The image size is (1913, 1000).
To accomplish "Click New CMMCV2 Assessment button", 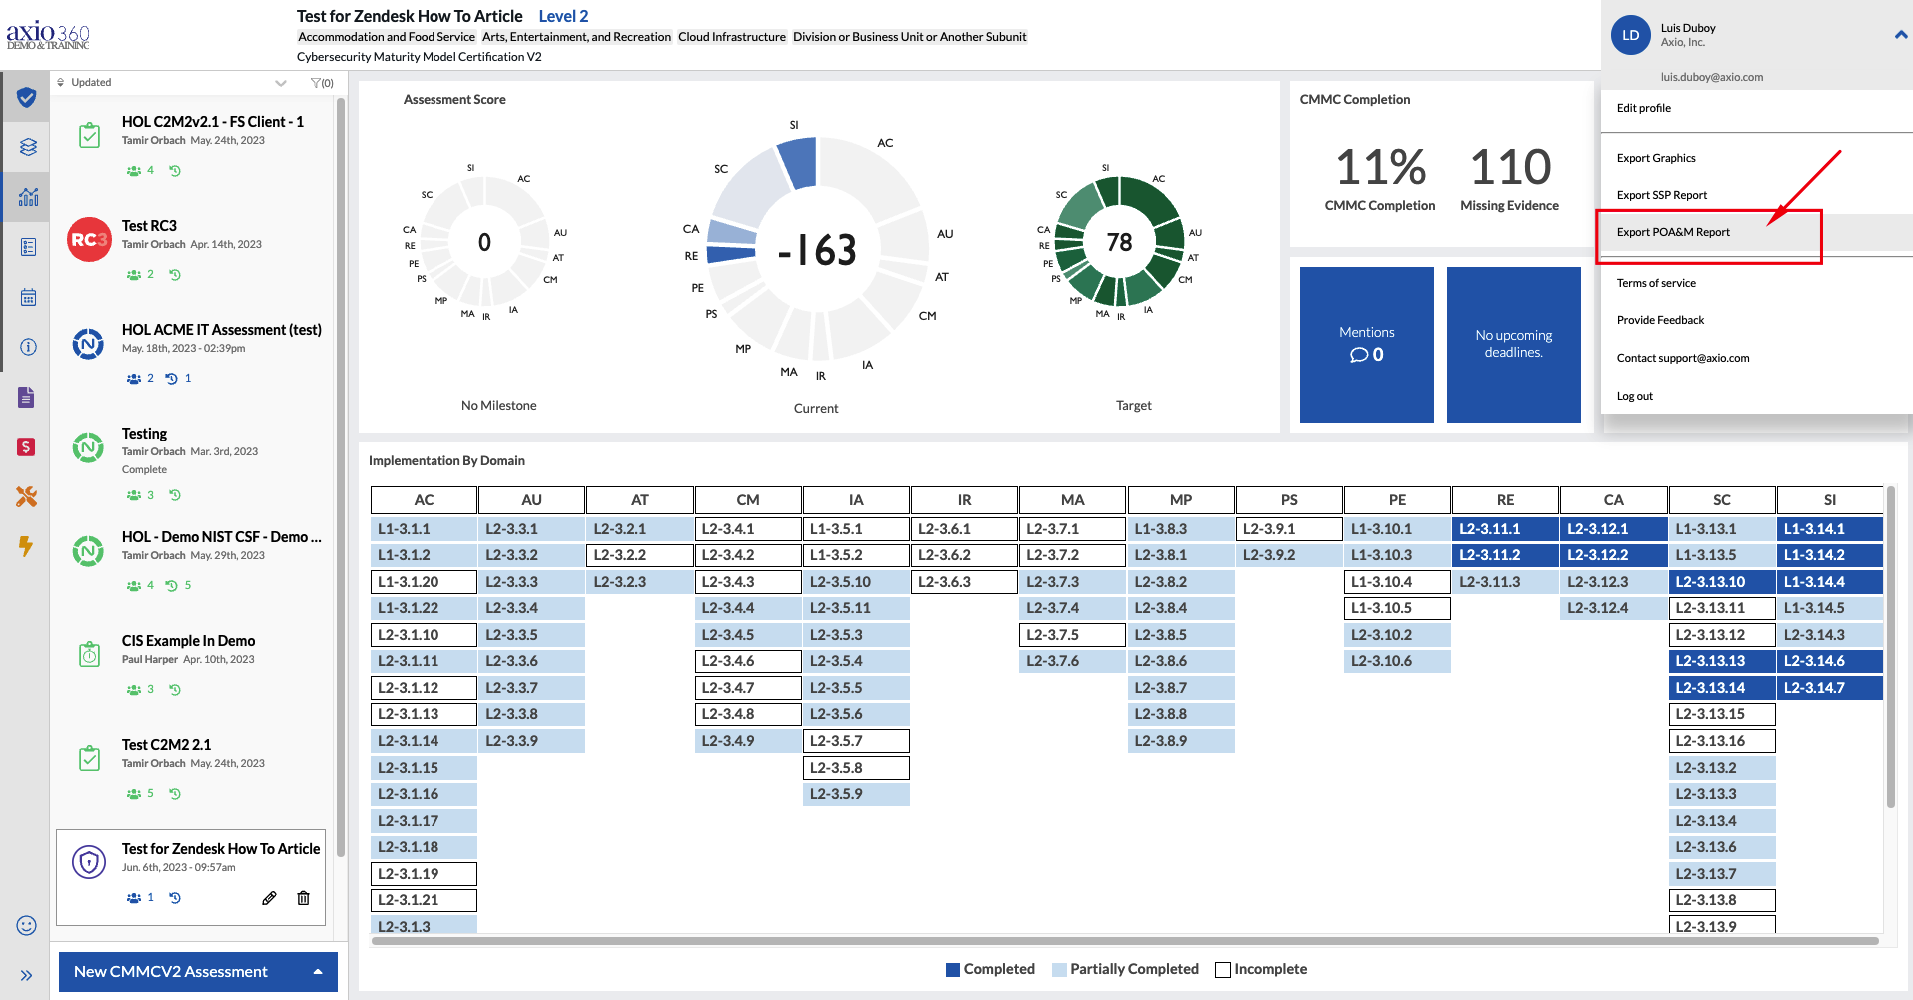I will click(198, 972).
